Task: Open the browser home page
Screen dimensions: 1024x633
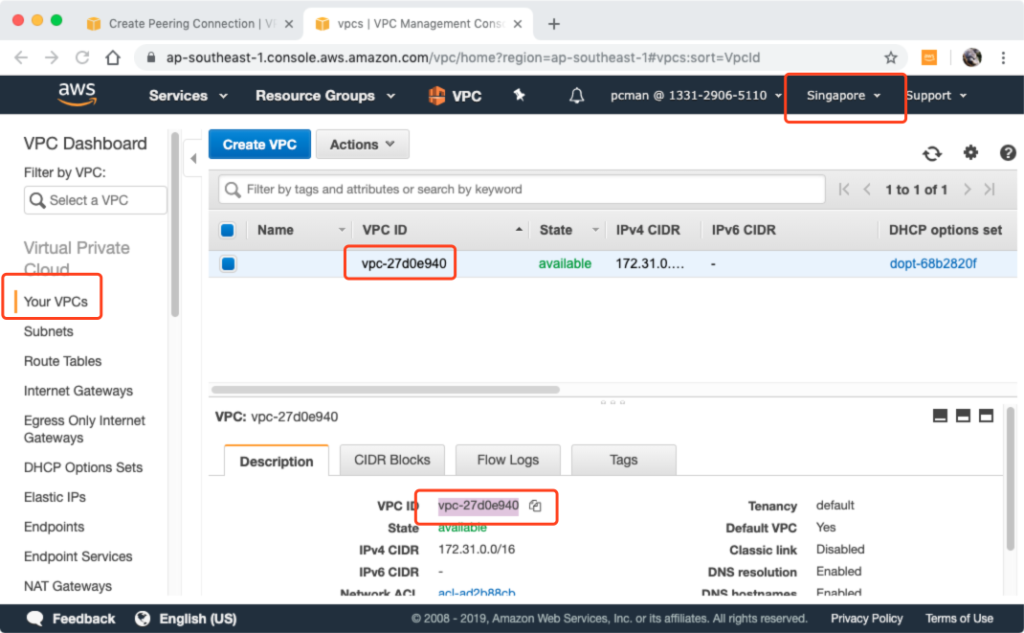Action: (x=113, y=57)
